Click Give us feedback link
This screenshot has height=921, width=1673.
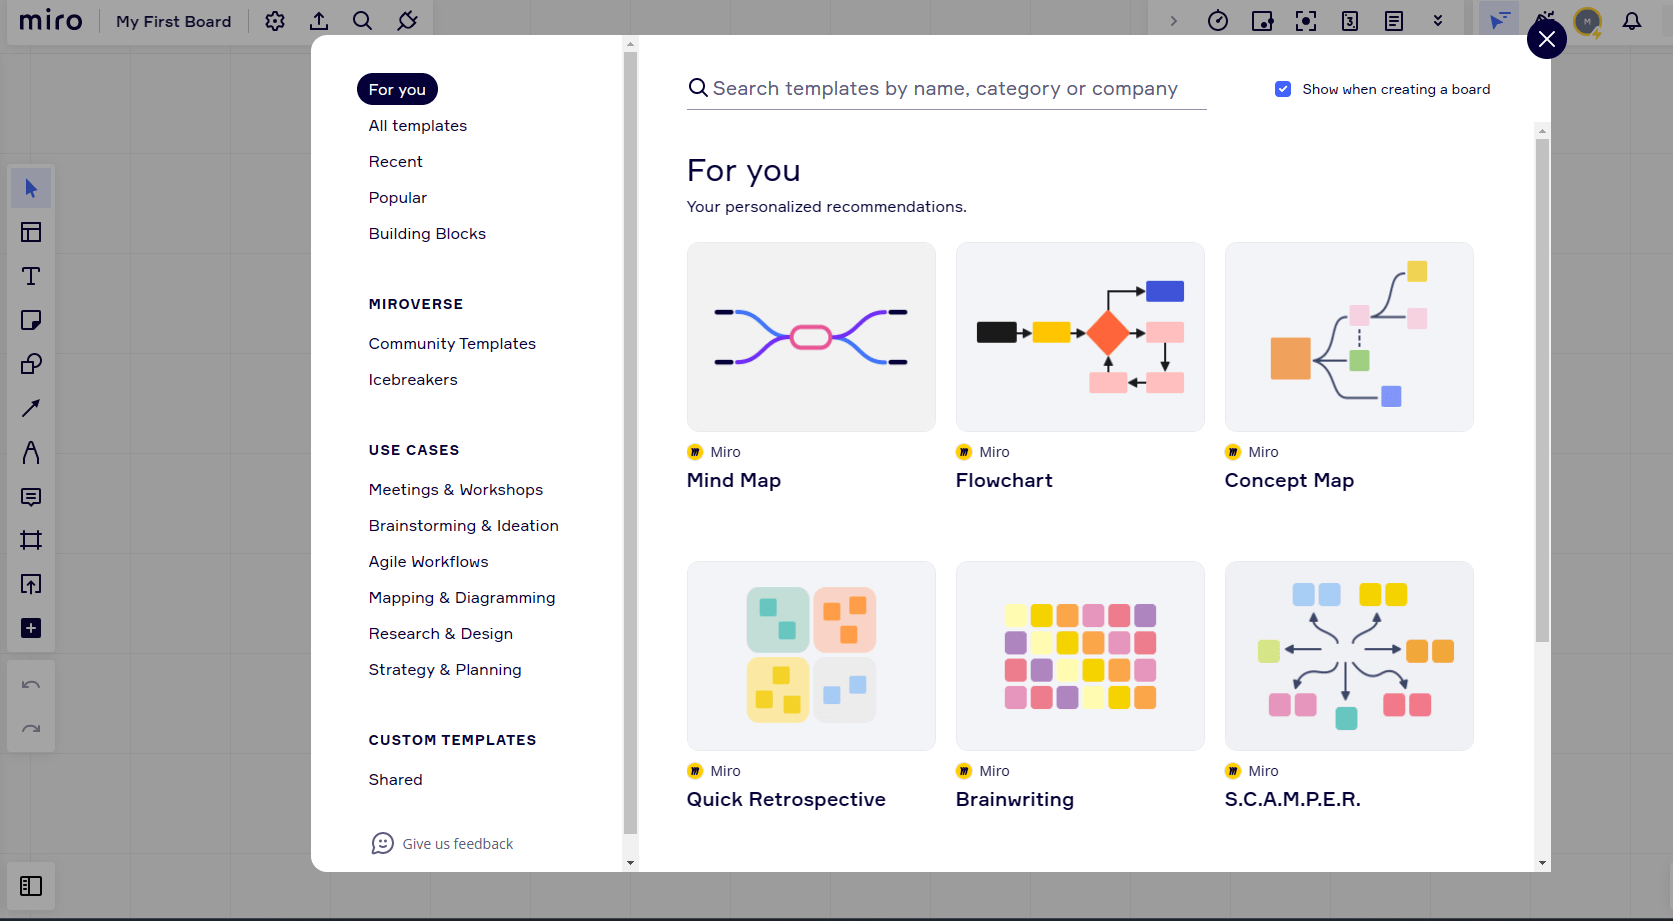[457, 844]
